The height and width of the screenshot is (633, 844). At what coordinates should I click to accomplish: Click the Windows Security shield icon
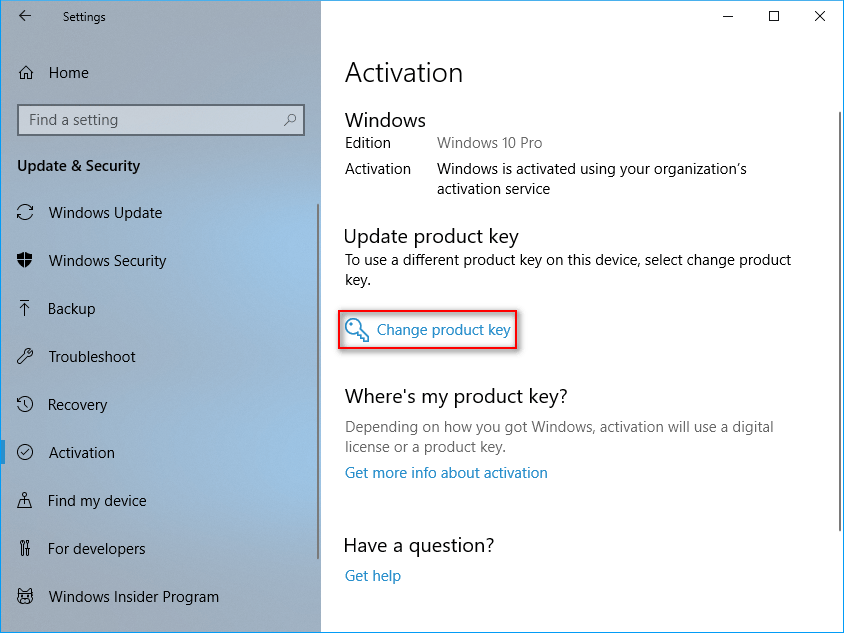pos(26,260)
